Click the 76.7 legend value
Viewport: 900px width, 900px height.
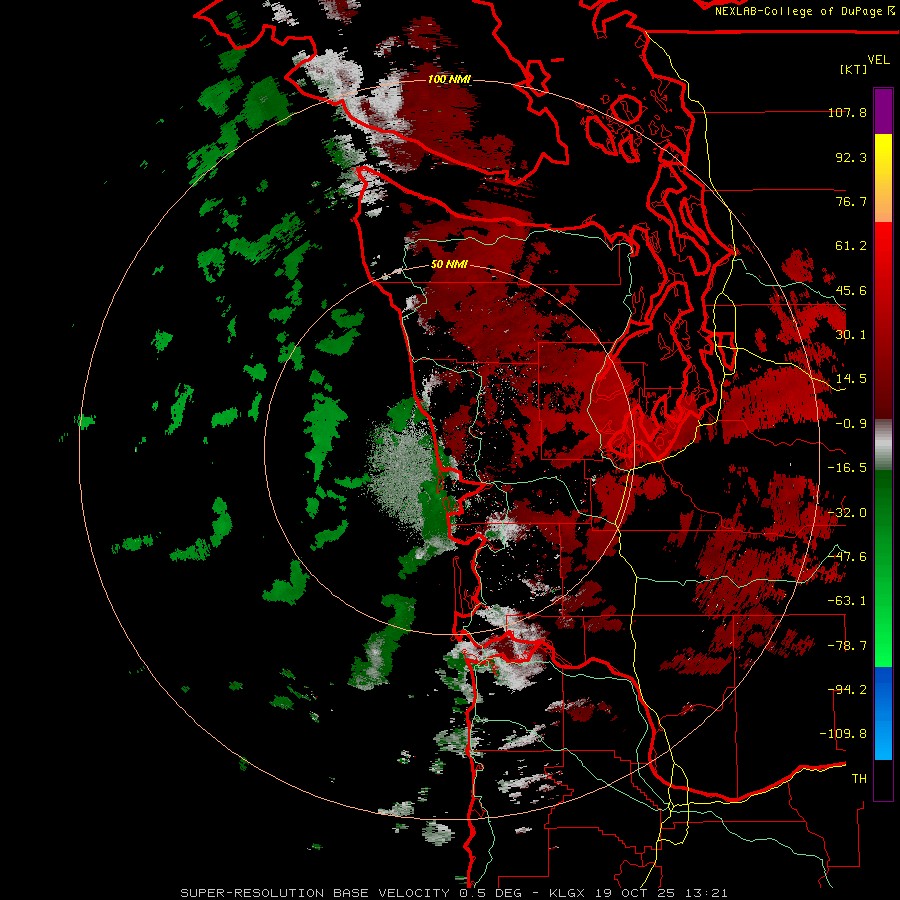pos(851,201)
